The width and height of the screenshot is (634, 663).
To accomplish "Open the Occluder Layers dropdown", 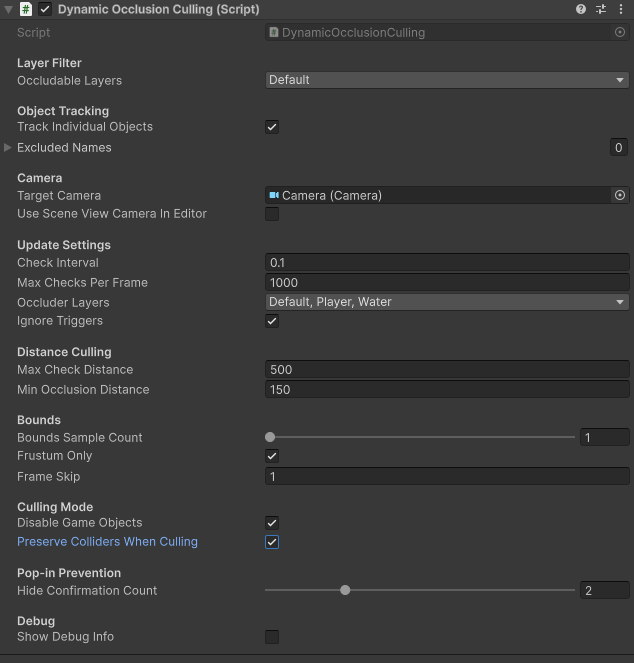I will point(447,302).
